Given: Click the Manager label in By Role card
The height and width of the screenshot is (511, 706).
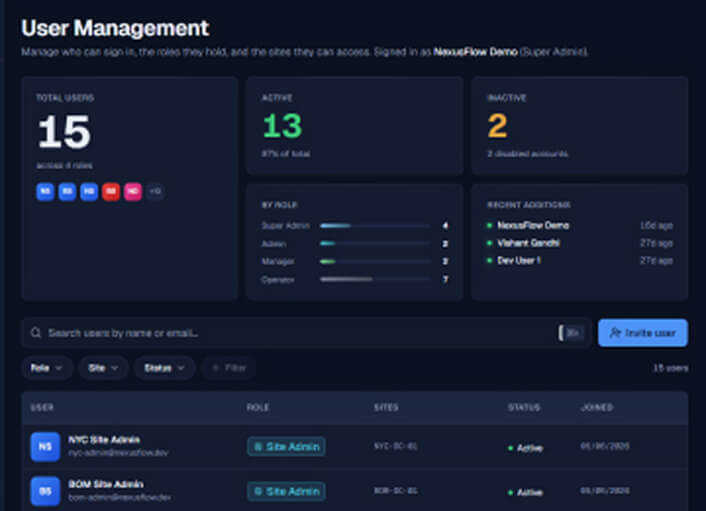Looking at the screenshot, I should [x=278, y=261].
